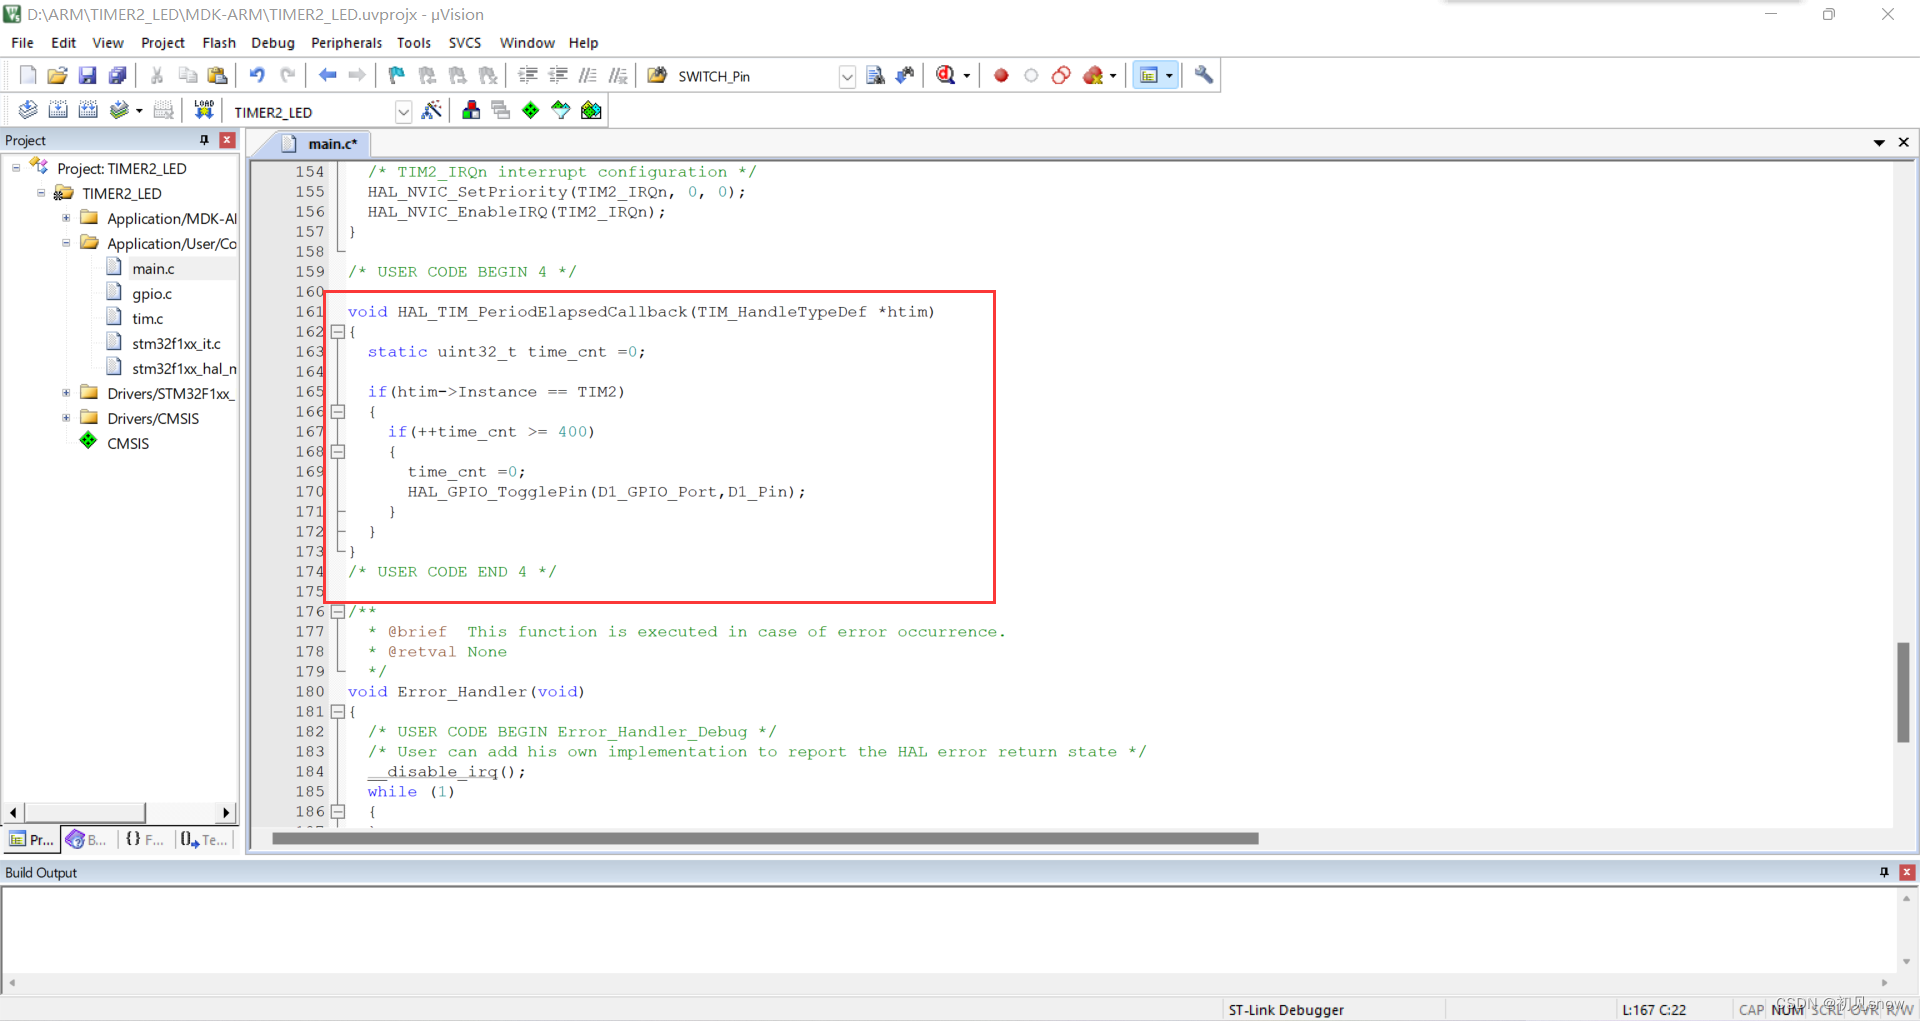Select gpio.c in the project tree
Image resolution: width=1920 pixels, height=1021 pixels.
(x=152, y=294)
